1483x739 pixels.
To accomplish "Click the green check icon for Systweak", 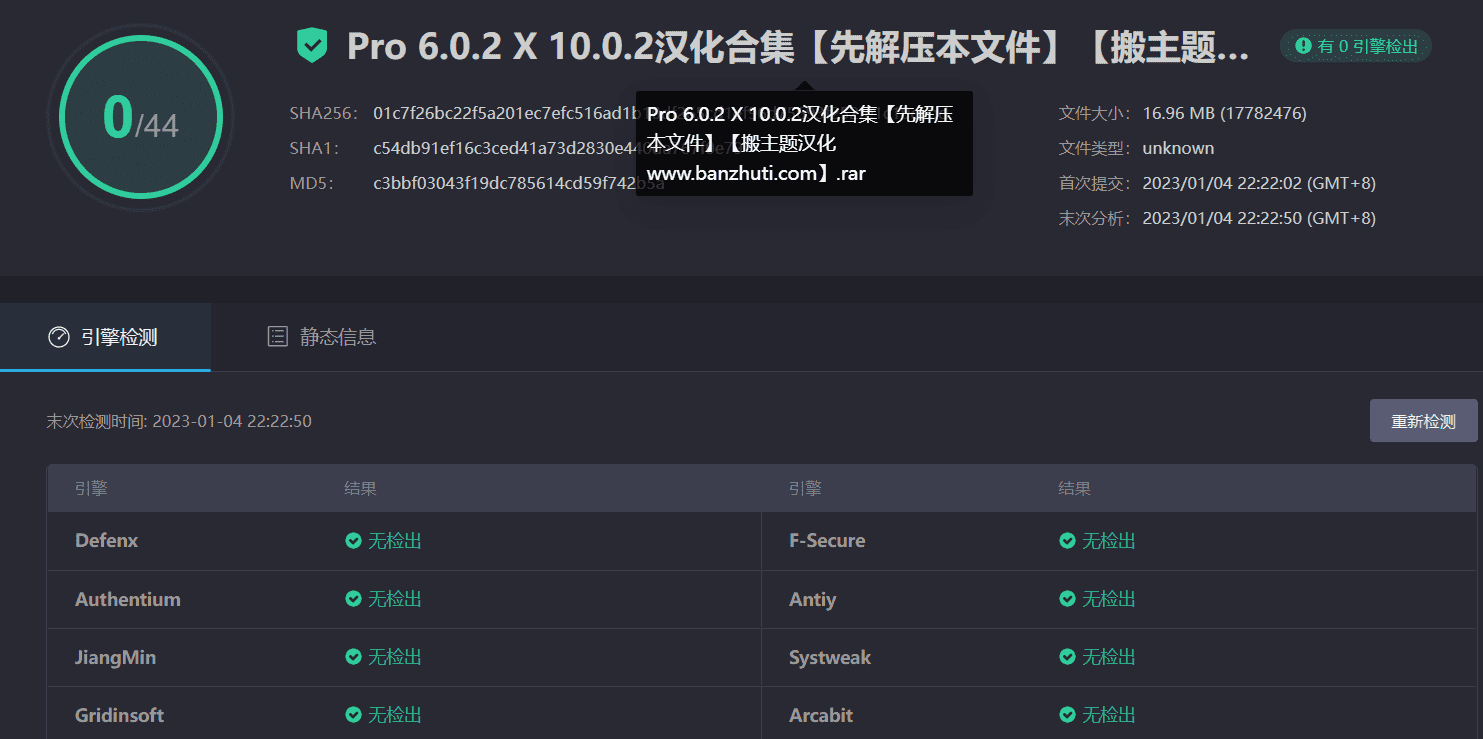I will click(x=1067, y=657).
